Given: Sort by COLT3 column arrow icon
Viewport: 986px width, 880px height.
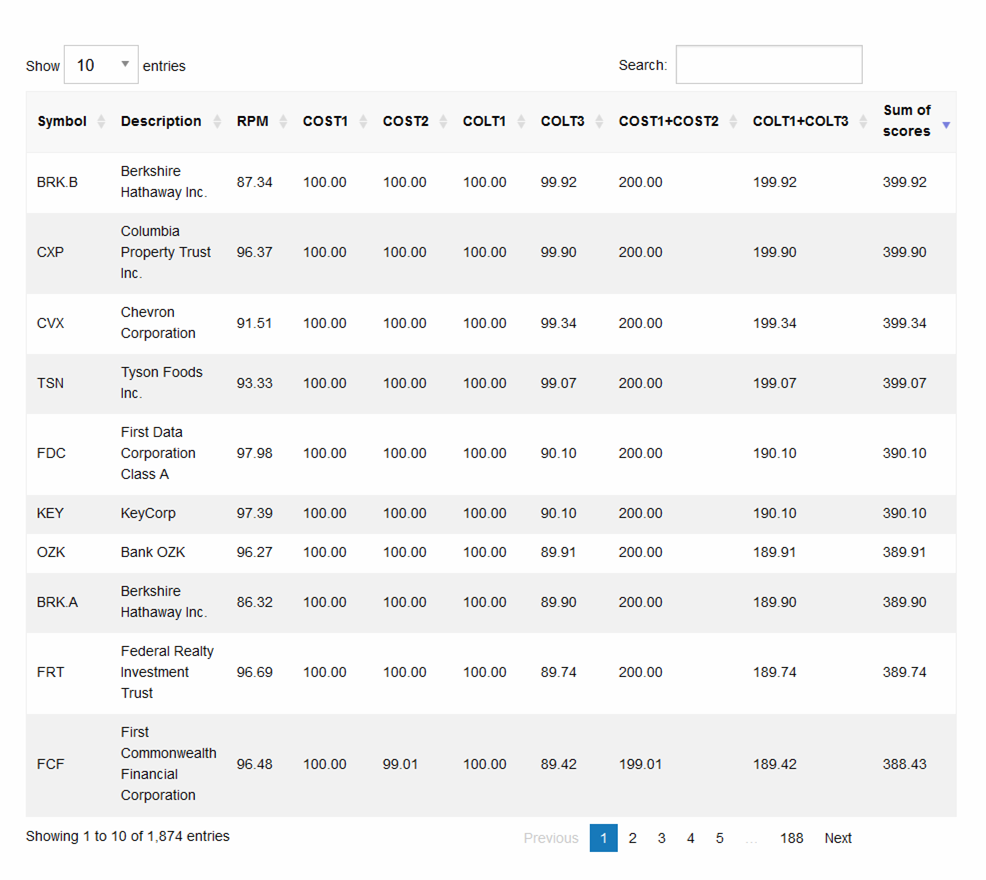Looking at the screenshot, I should (599, 121).
